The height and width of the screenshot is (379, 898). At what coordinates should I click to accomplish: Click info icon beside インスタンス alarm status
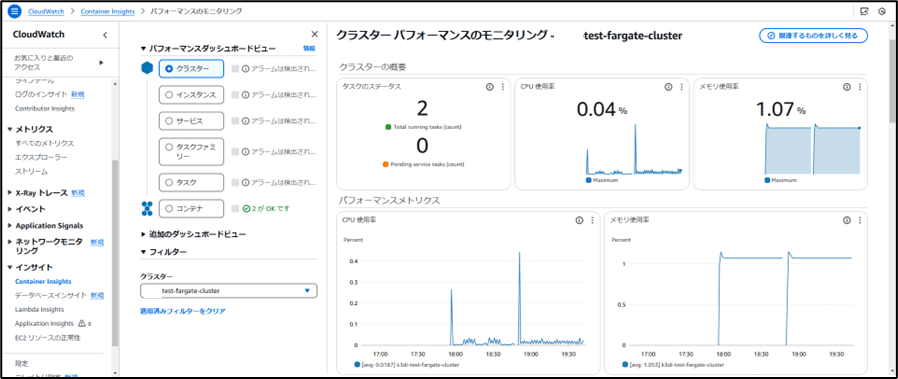coord(245,95)
